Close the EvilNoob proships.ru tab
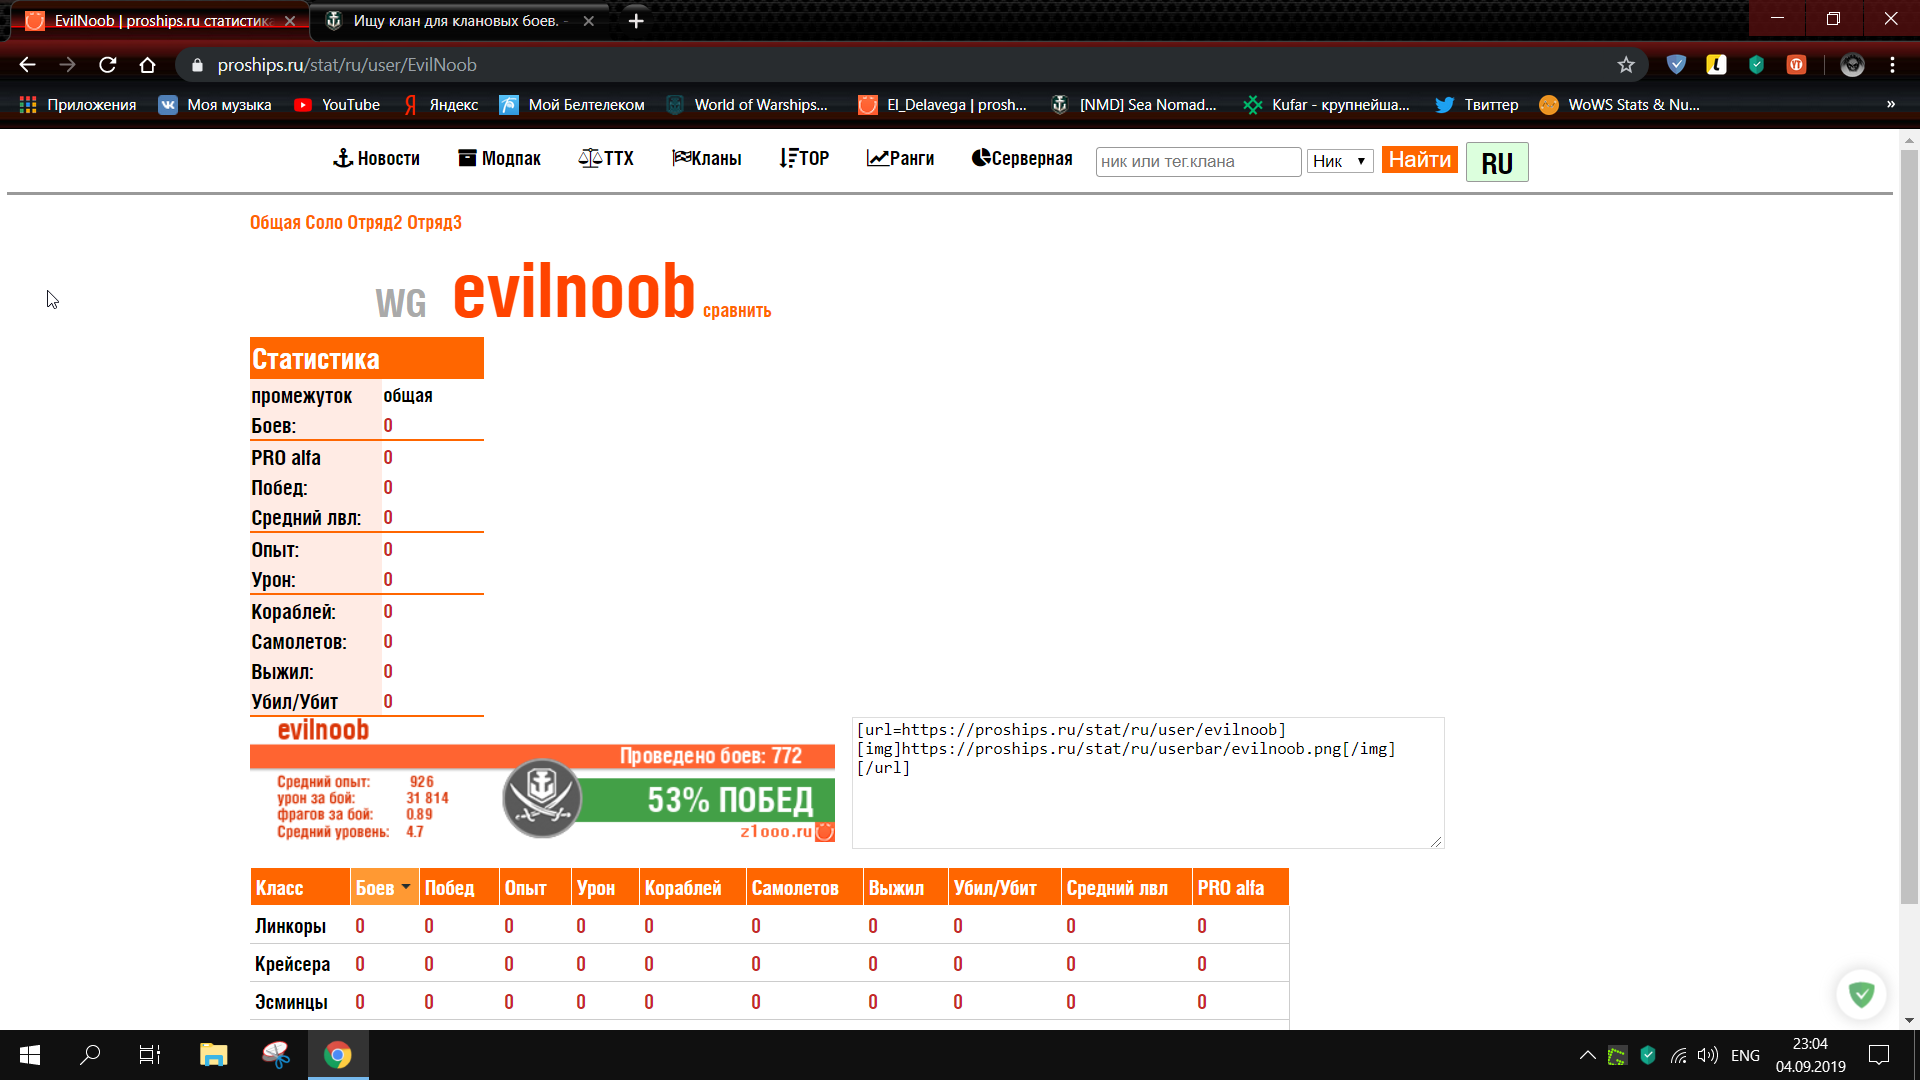This screenshot has height=1080, width=1920. [290, 20]
